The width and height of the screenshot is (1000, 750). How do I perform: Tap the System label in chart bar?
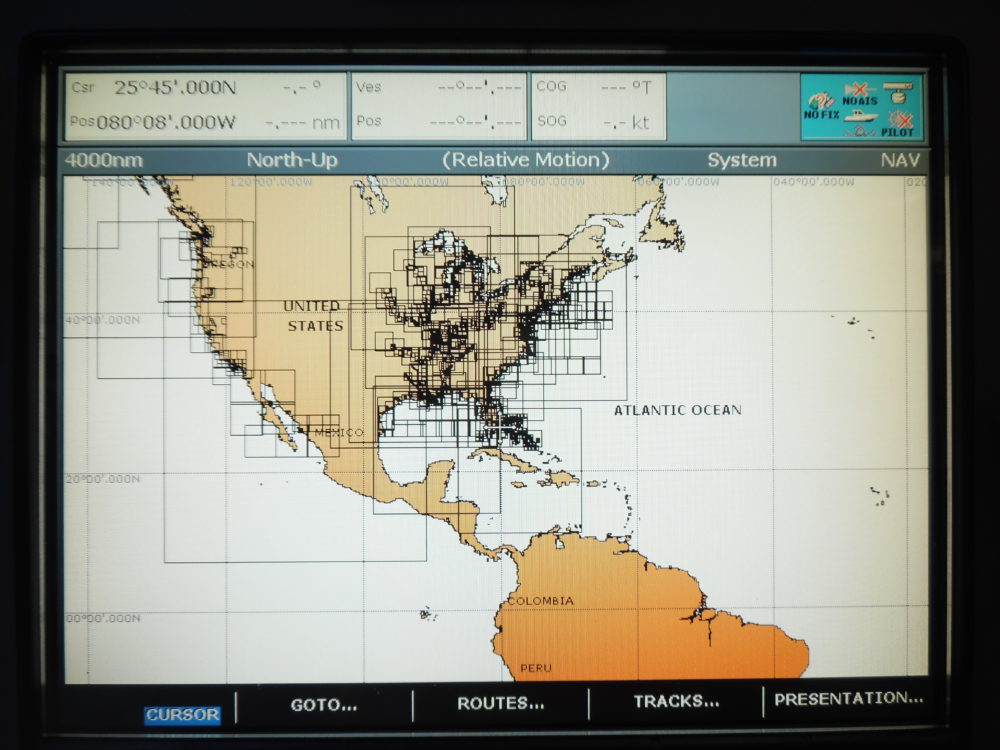[741, 160]
